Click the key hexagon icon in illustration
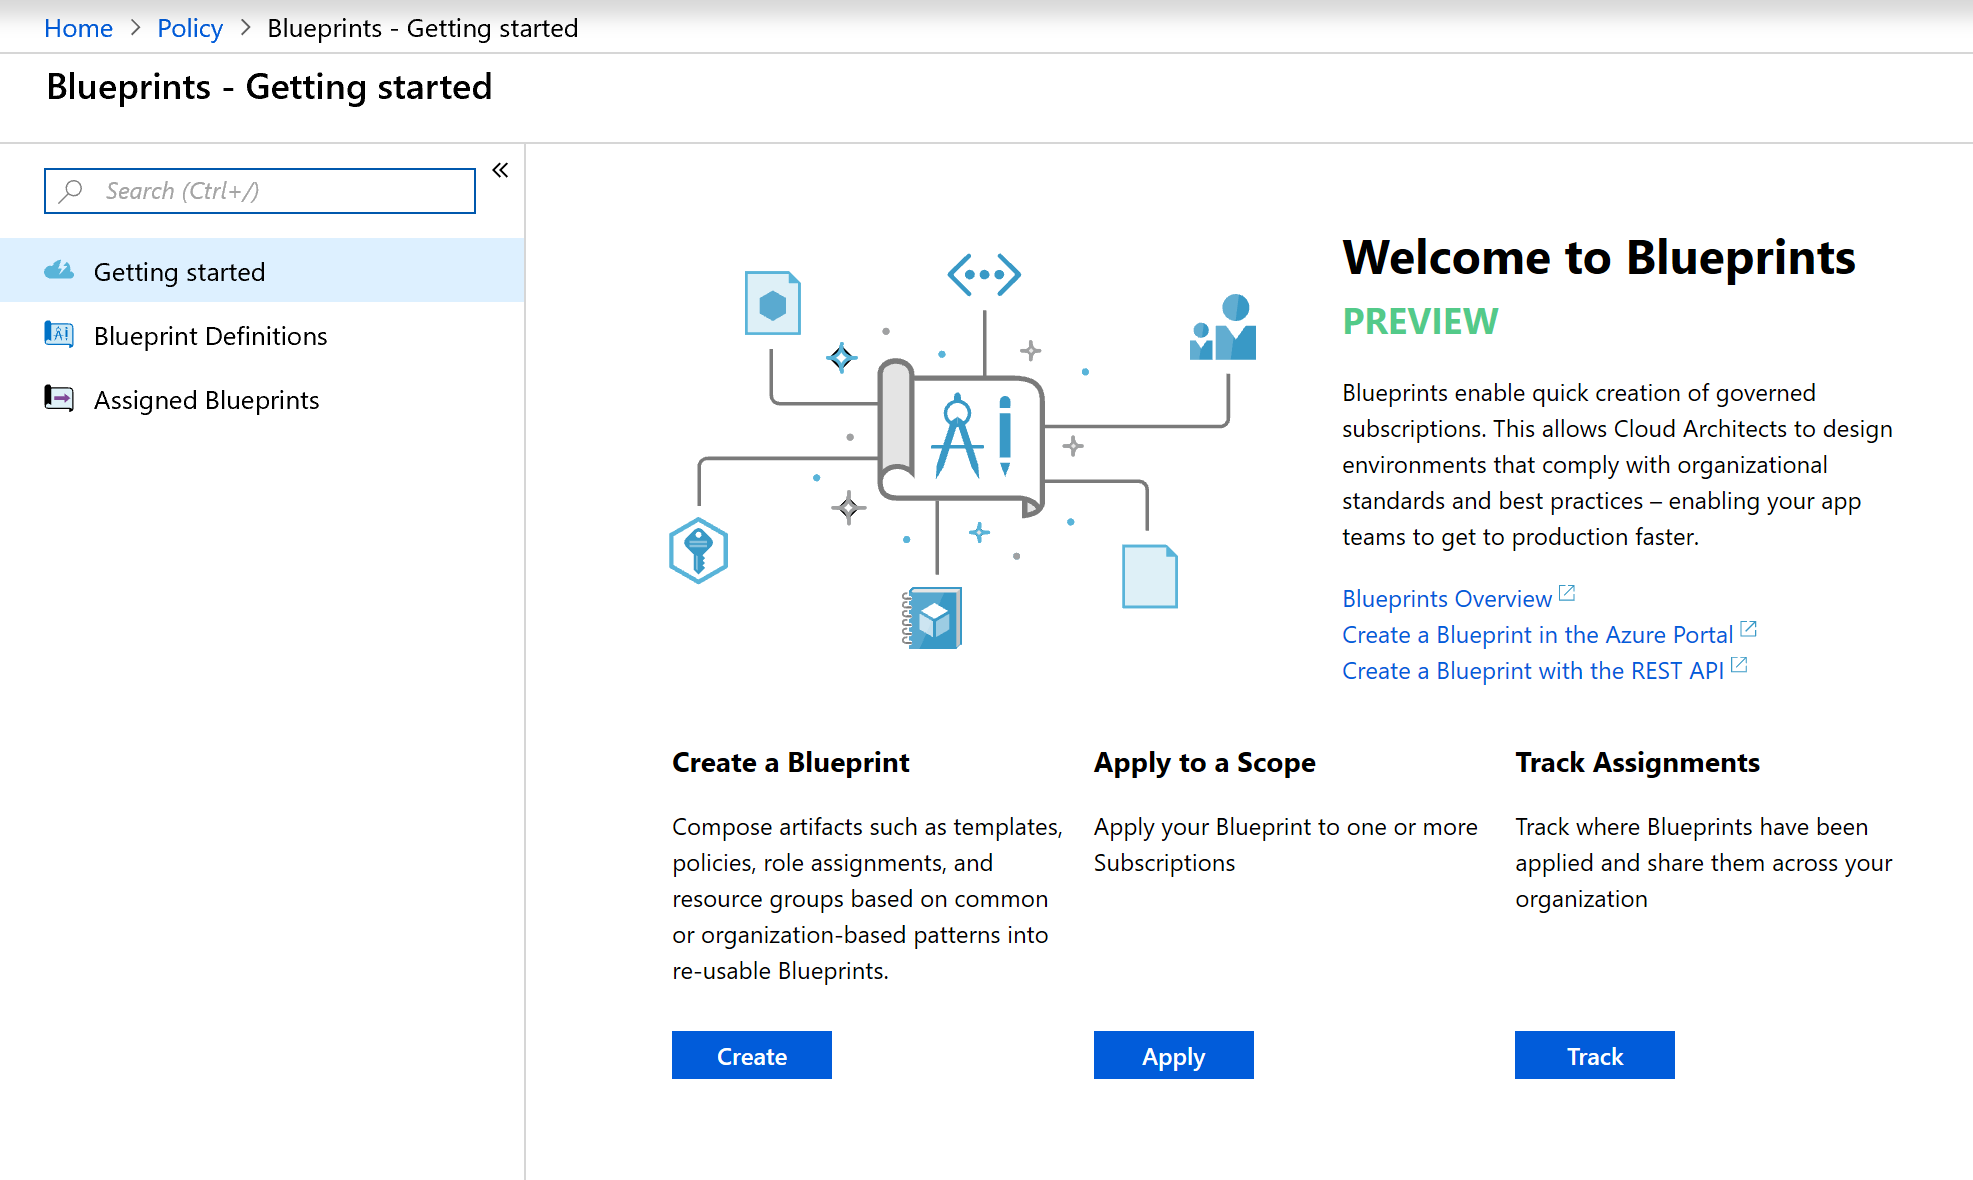The image size is (1973, 1180). [698, 550]
